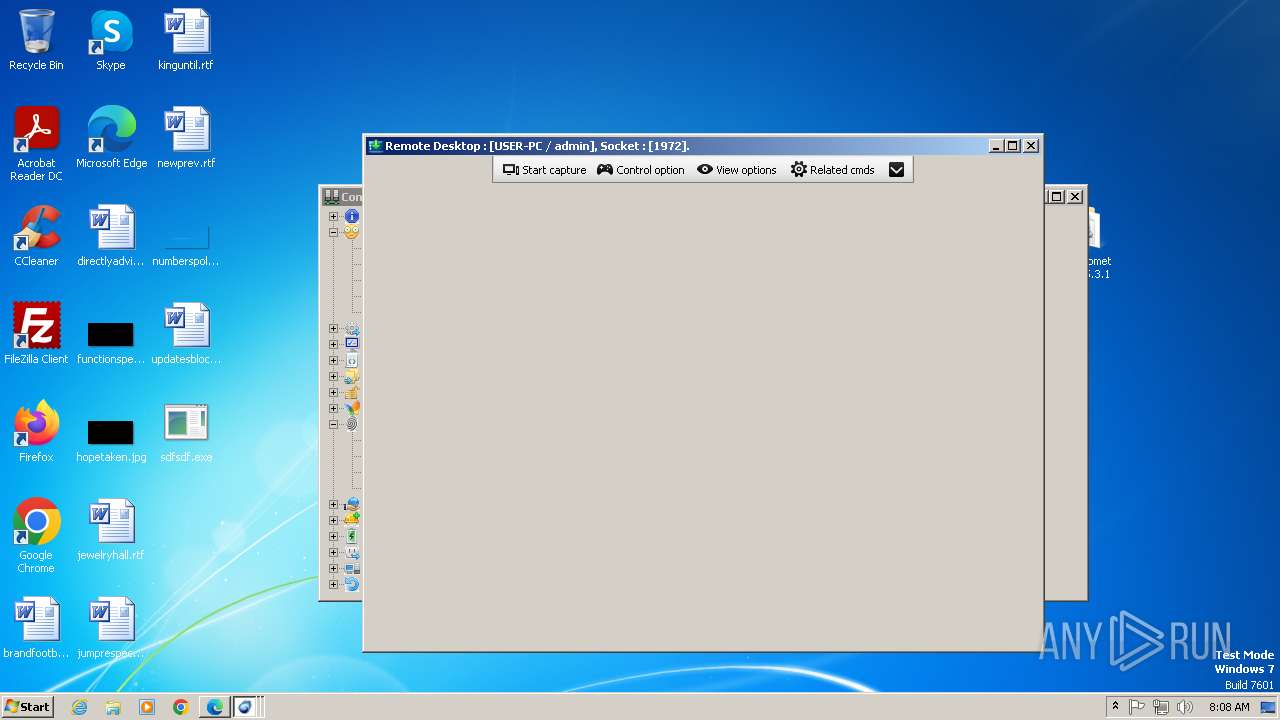Select the Skype desktop shortcut
Image resolution: width=1280 pixels, height=720 pixels.
click(111, 40)
